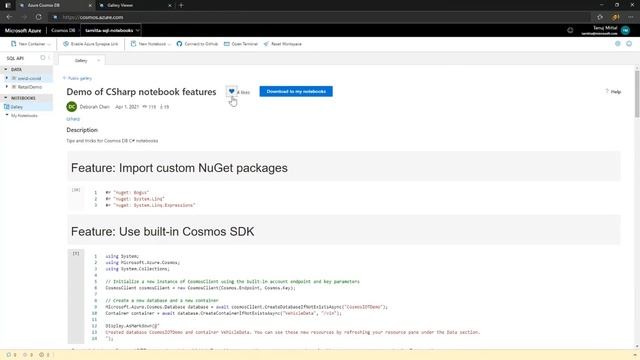The width and height of the screenshot is (640, 360).
Task: Open user account avatar
Action: (x=625, y=30)
